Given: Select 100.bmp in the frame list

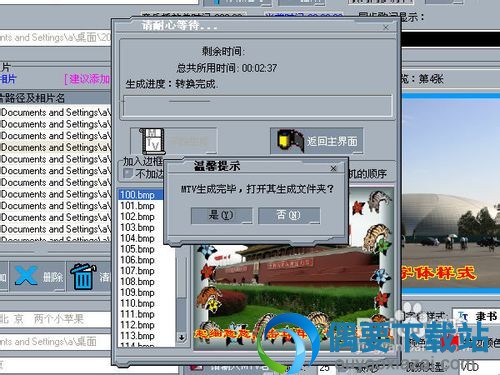Looking at the screenshot, I should (141, 195).
